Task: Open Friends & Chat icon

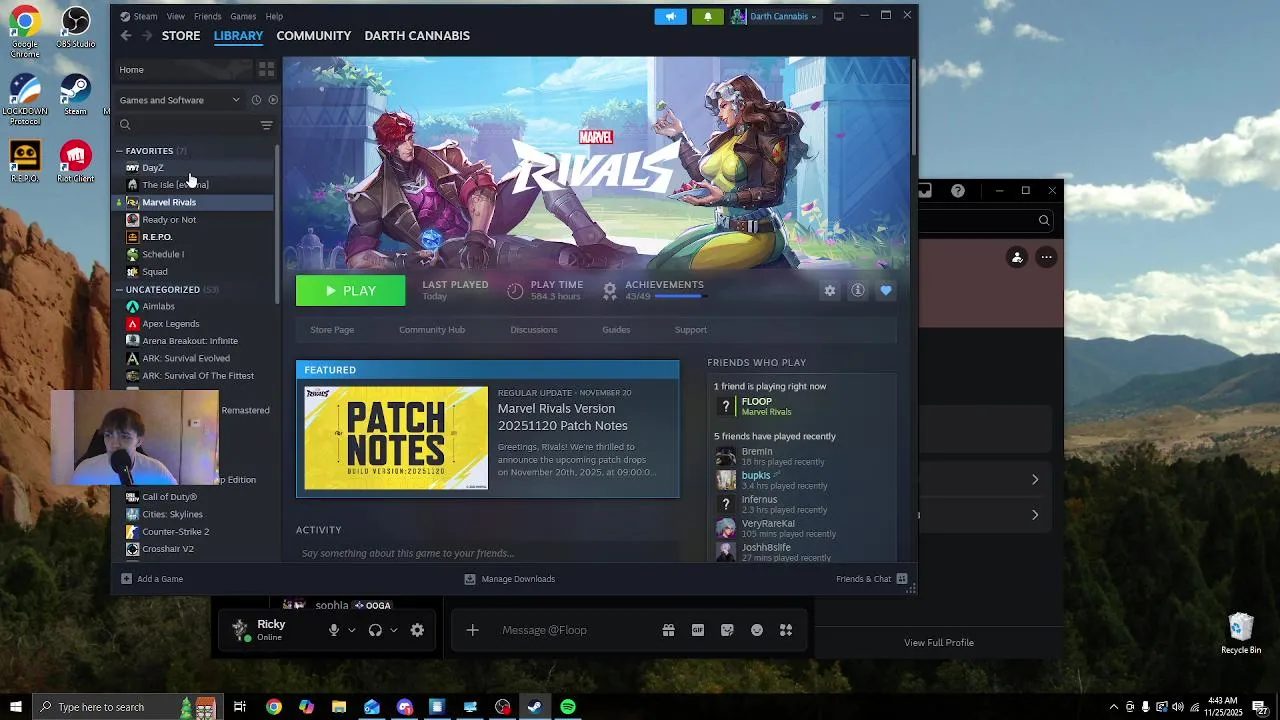Action: [x=902, y=579]
